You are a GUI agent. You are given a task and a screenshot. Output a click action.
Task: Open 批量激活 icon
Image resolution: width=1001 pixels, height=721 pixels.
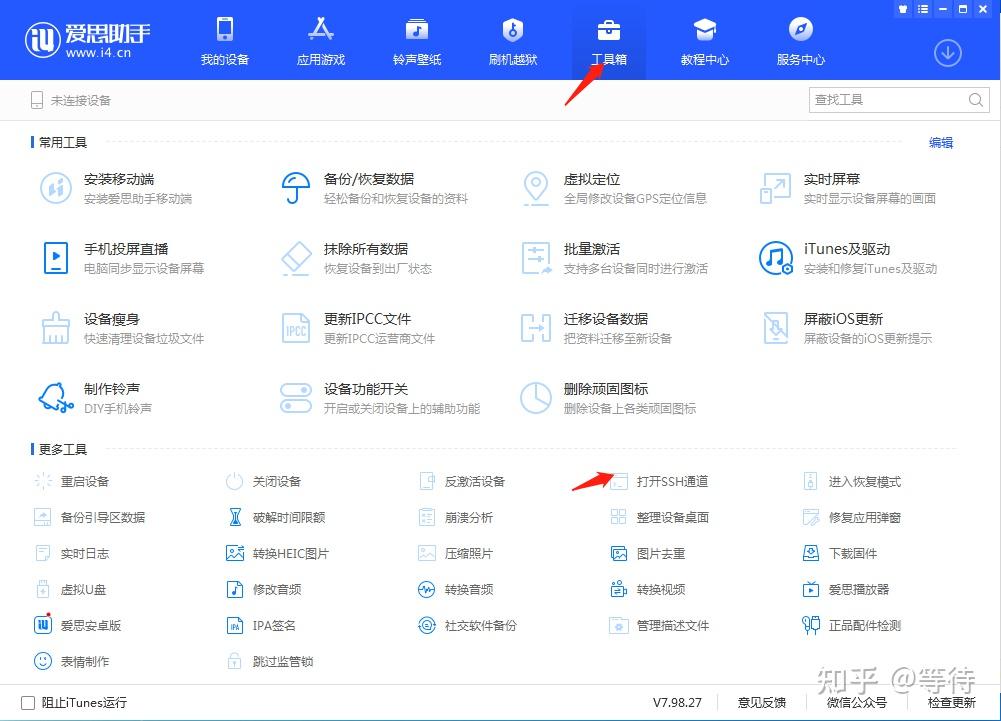[536, 258]
